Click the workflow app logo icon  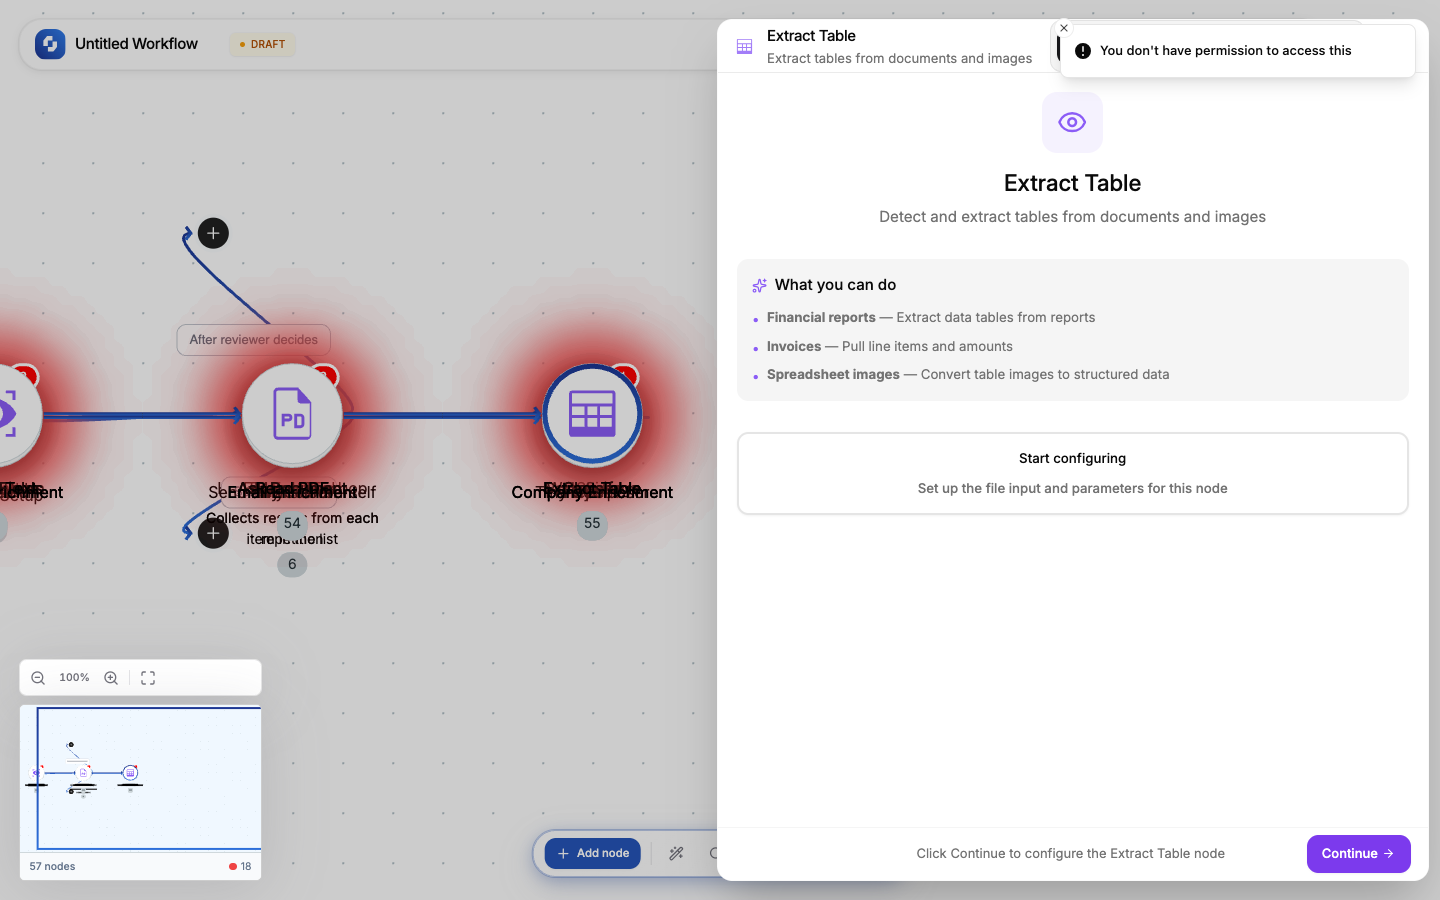click(50, 44)
